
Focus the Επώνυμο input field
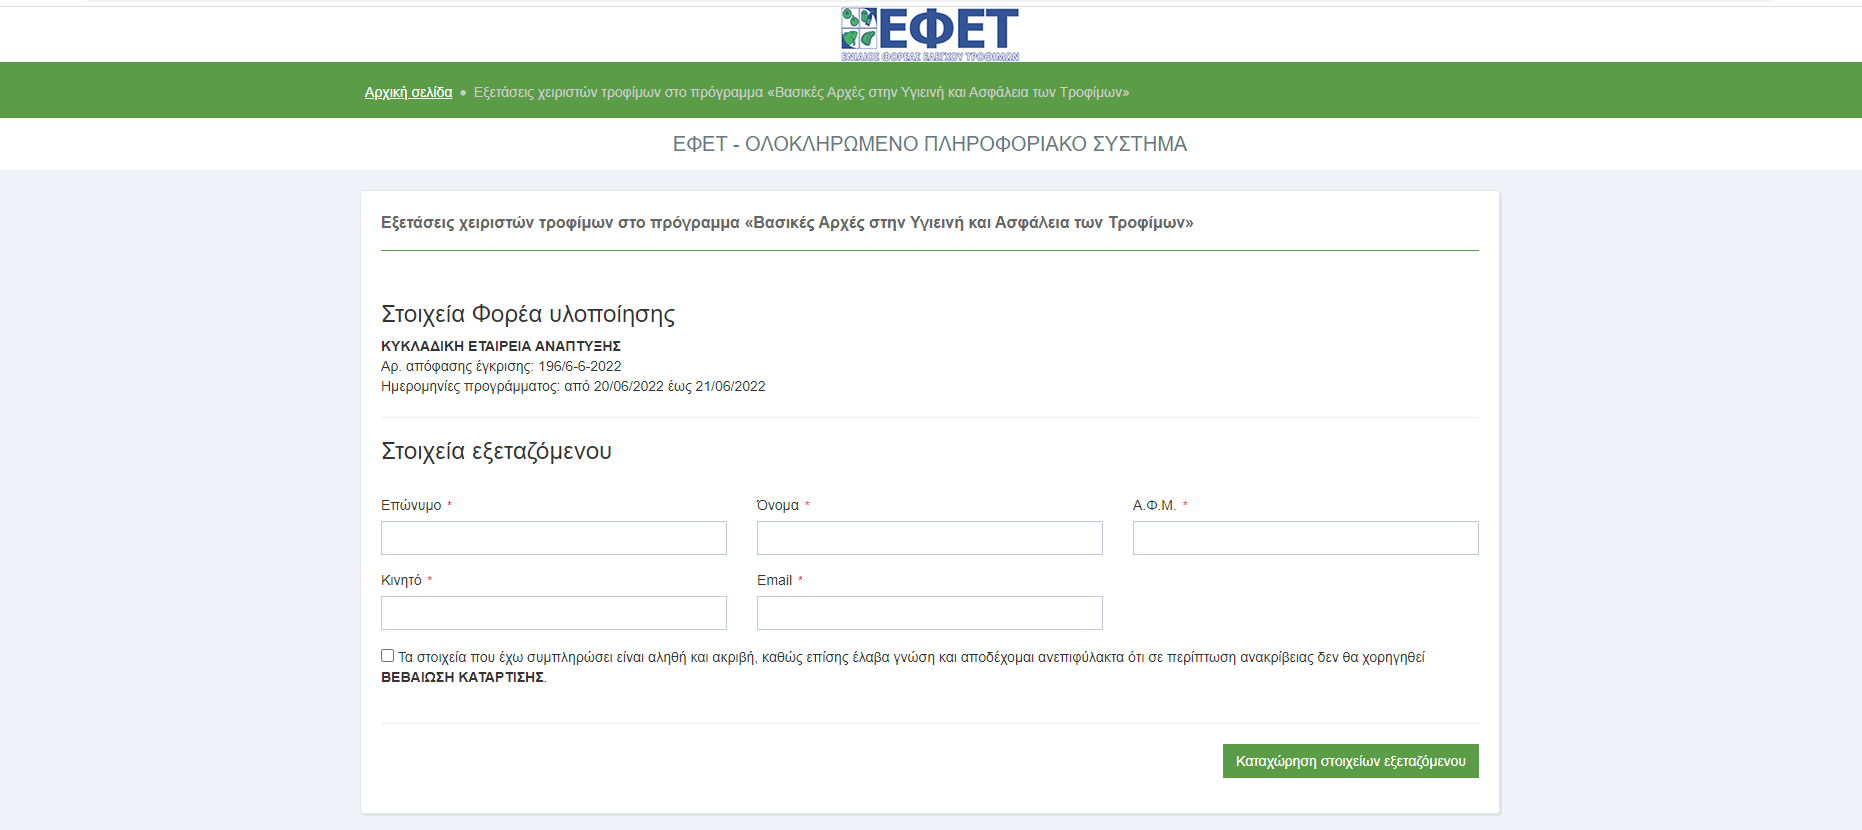pyautogui.click(x=554, y=538)
